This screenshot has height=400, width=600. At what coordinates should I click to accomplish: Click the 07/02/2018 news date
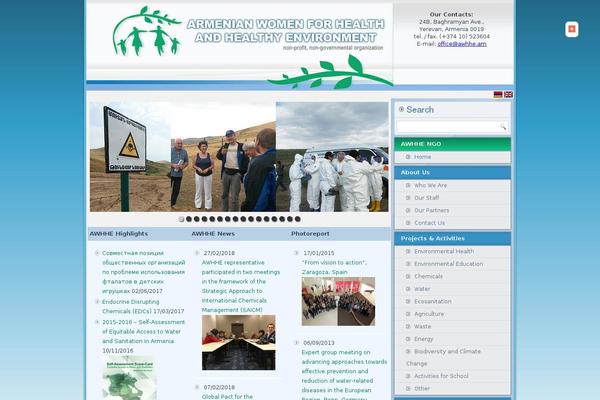tap(219, 387)
